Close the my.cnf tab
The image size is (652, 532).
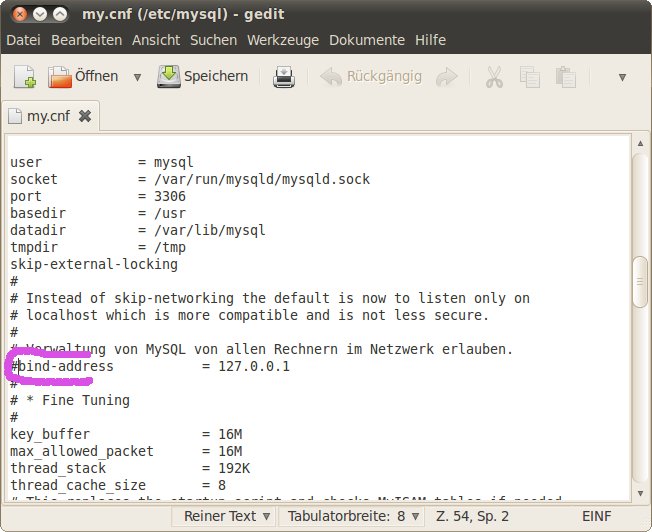click(85, 116)
